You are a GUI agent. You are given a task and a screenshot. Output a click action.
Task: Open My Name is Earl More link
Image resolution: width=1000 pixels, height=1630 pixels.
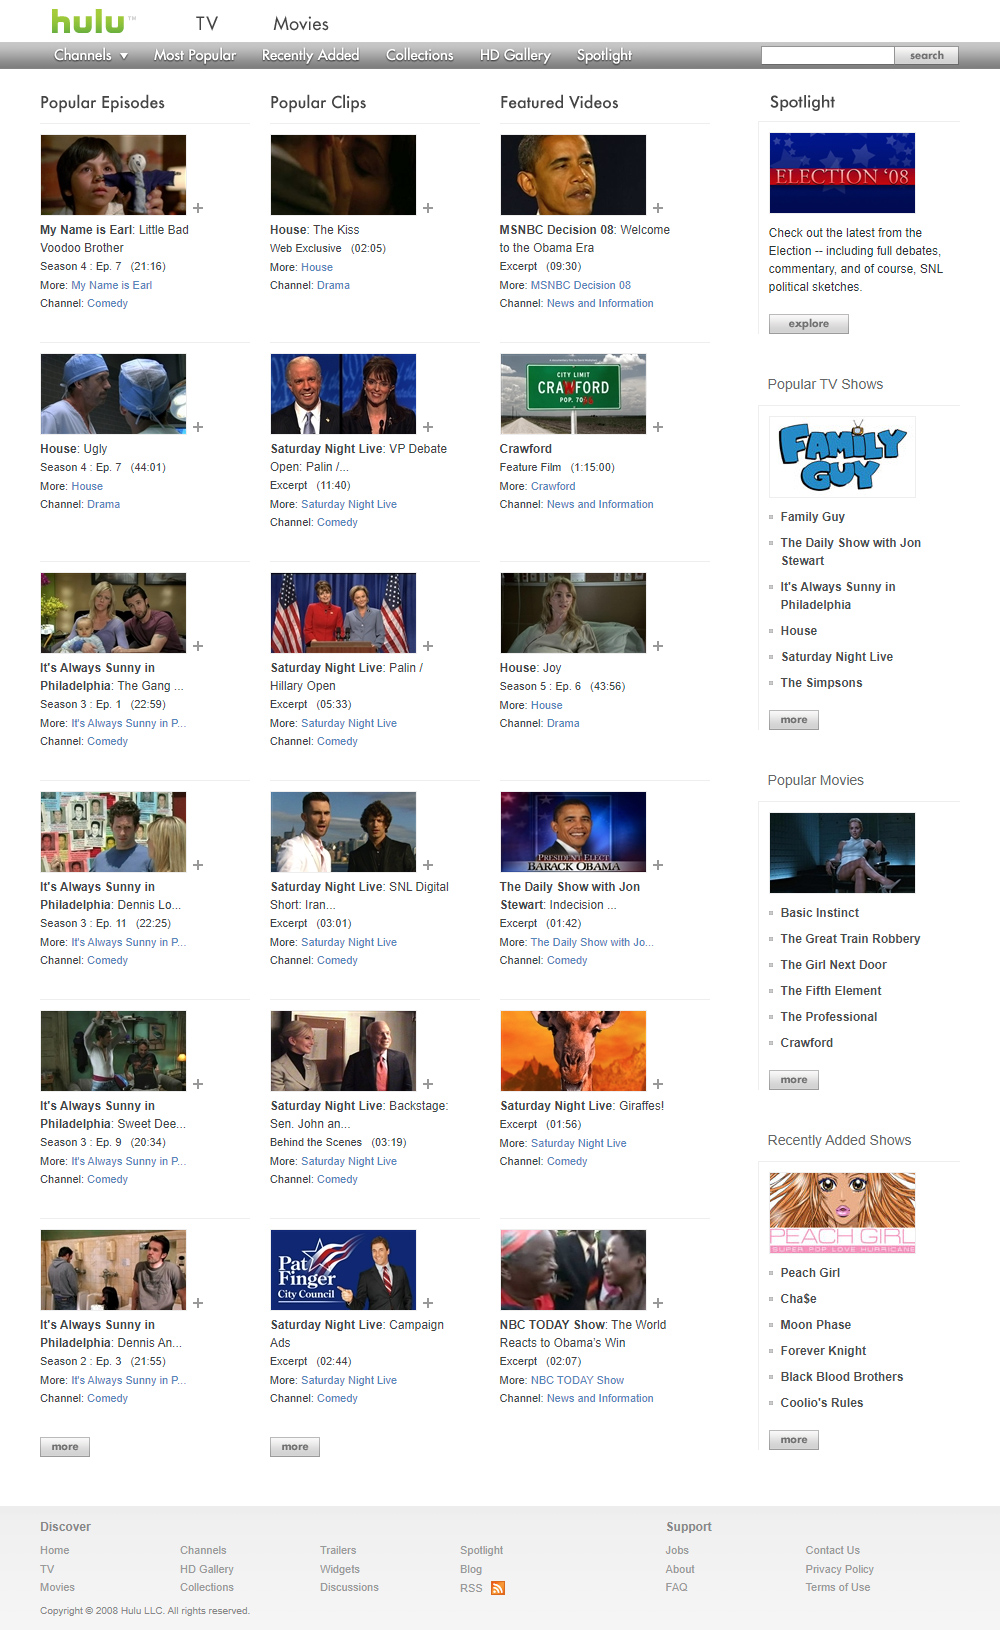click(112, 285)
